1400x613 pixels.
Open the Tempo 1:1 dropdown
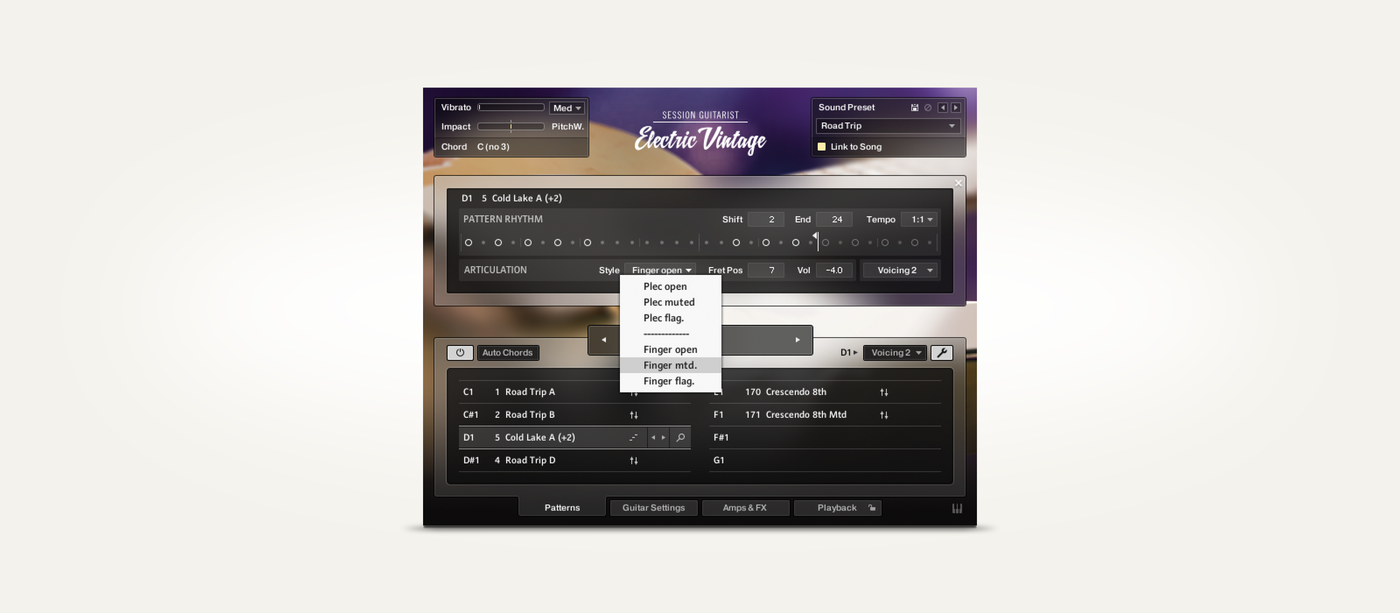pyautogui.click(x=919, y=219)
